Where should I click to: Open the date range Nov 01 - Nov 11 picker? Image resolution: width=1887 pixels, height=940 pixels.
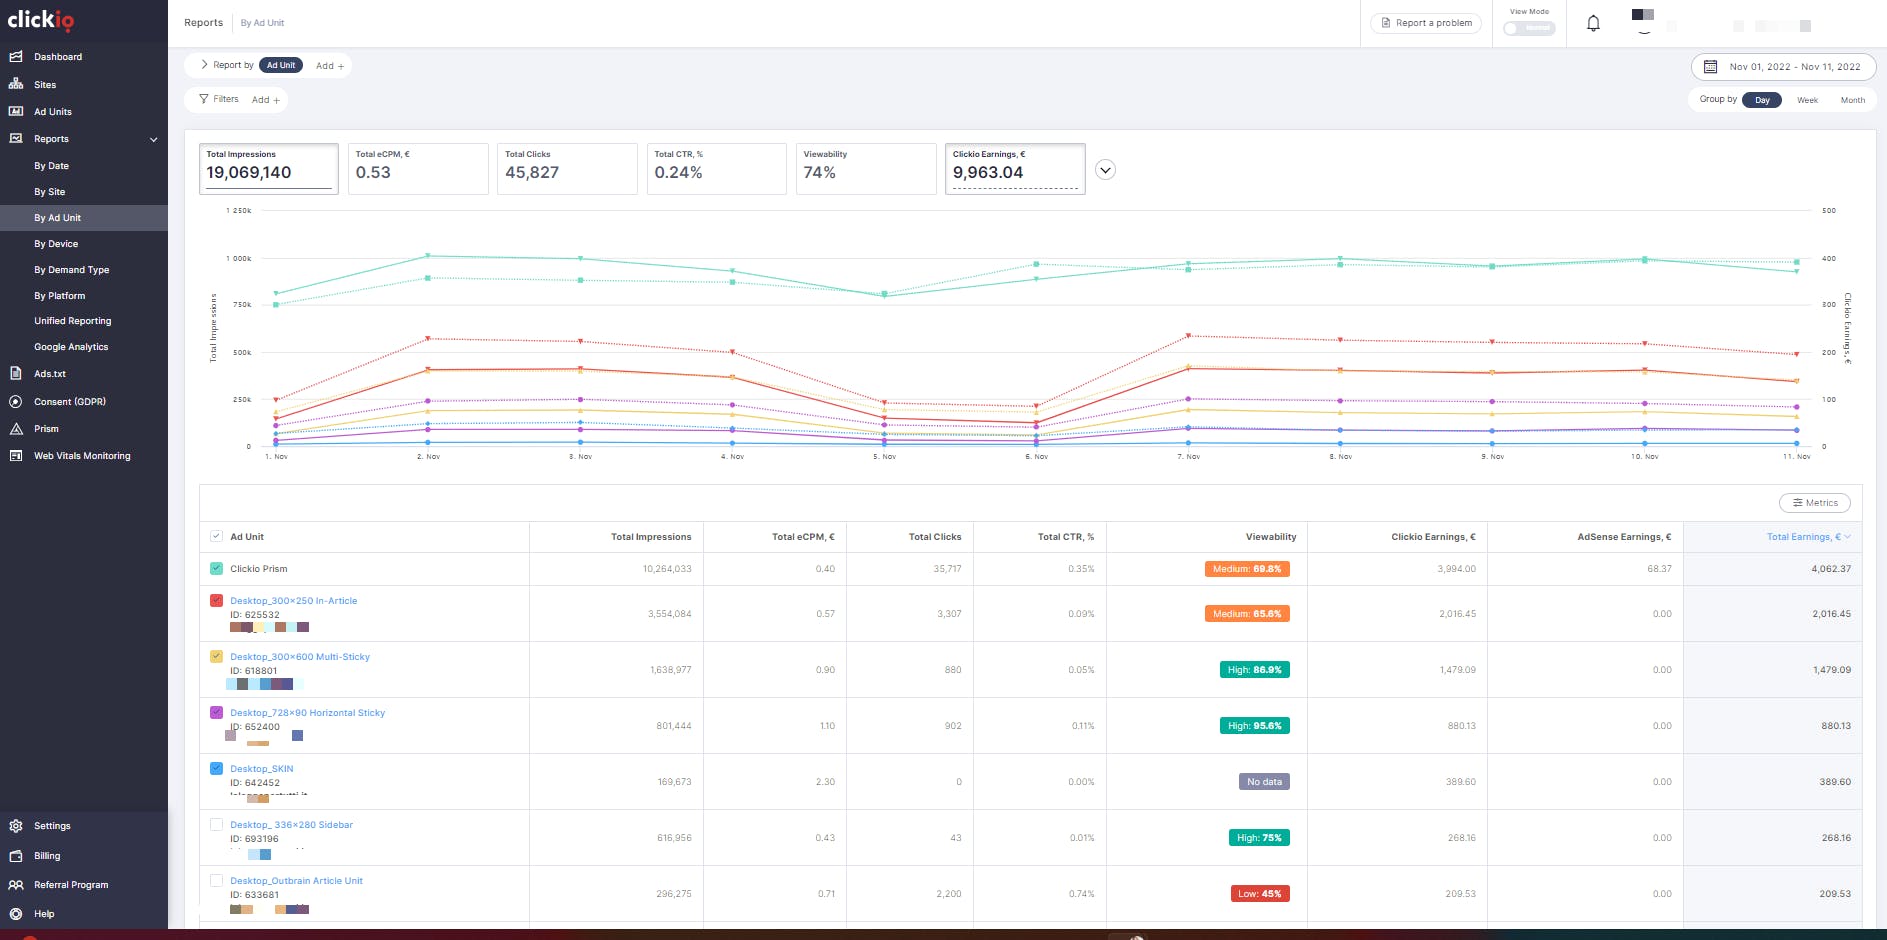(x=1784, y=67)
